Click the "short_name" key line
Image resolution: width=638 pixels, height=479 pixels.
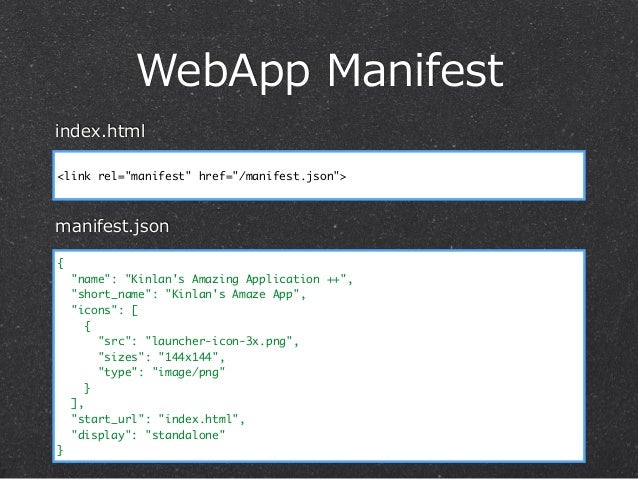(188, 294)
